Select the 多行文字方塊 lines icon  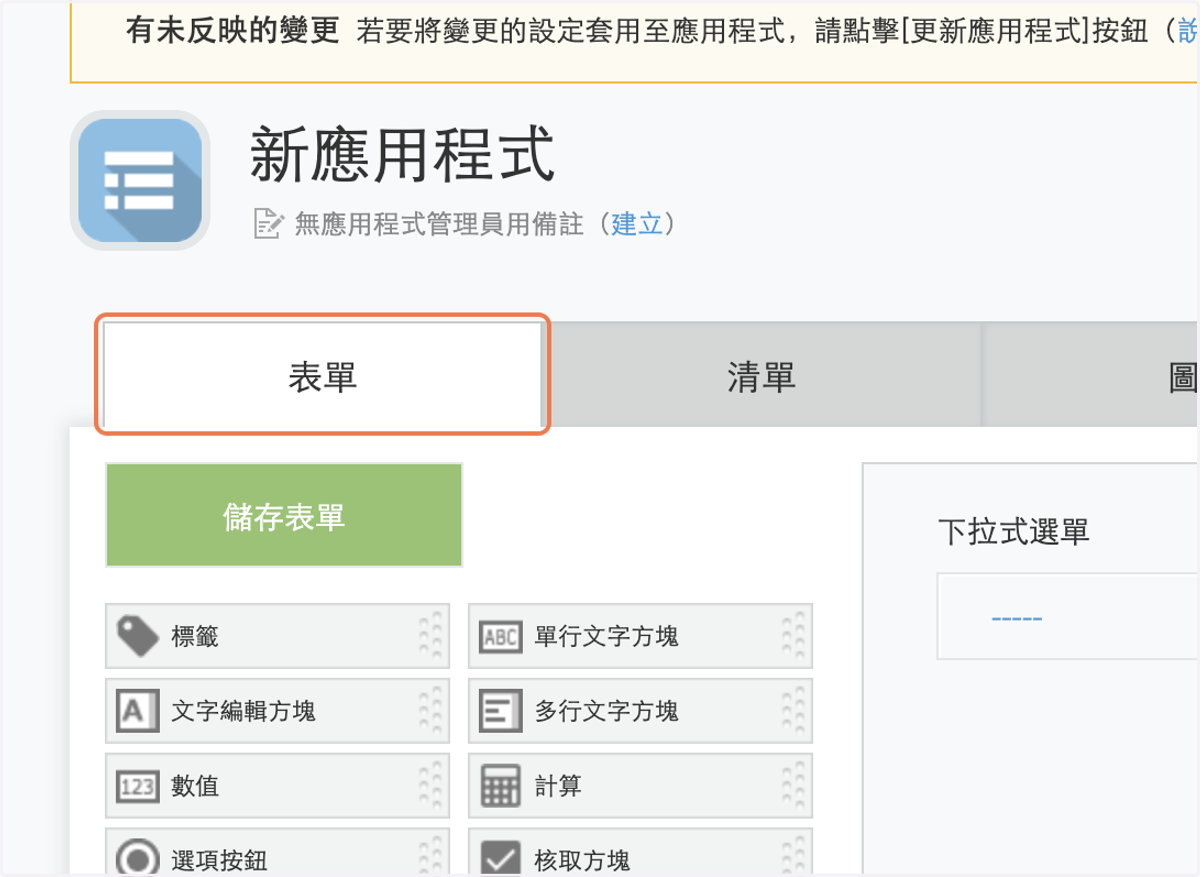point(501,711)
